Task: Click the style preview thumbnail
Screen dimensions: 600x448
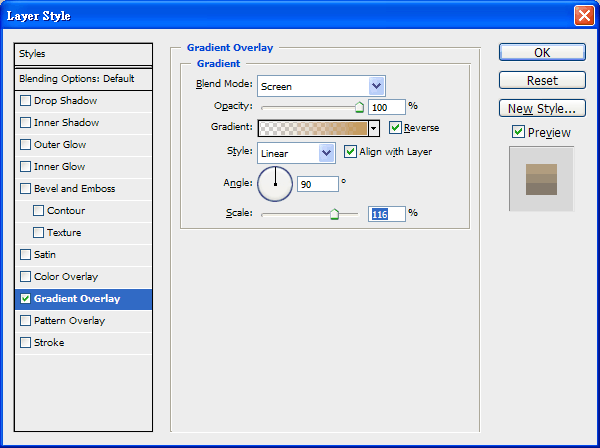Action: coord(541,179)
